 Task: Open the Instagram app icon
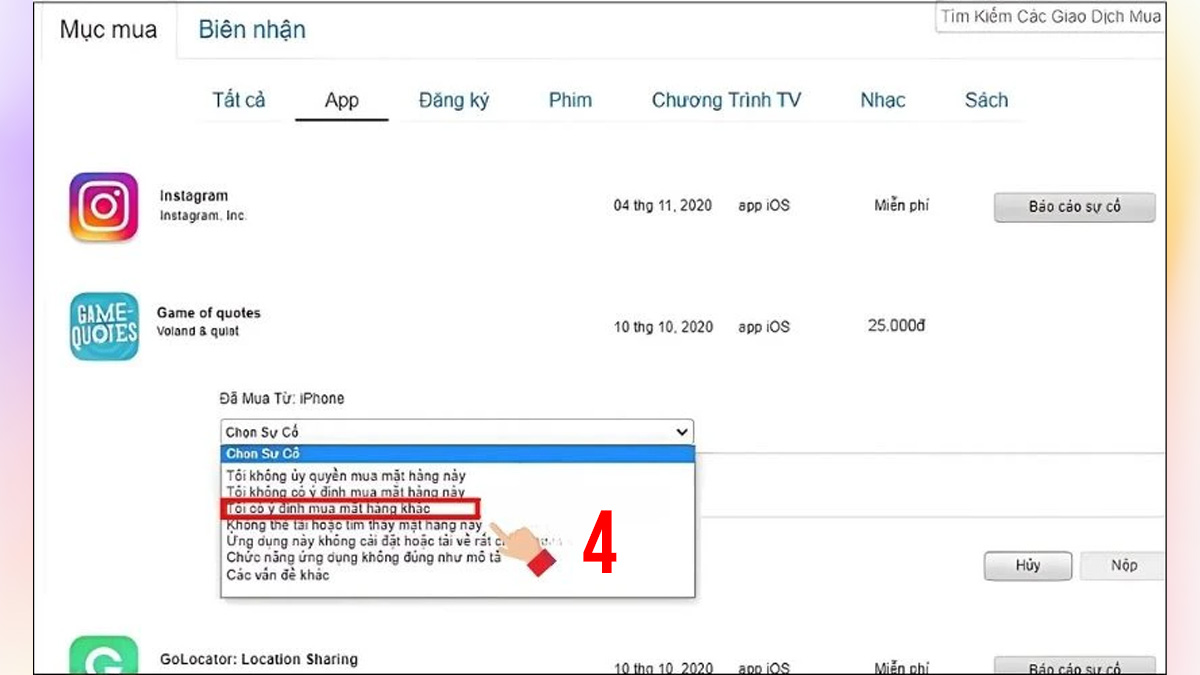pos(104,207)
